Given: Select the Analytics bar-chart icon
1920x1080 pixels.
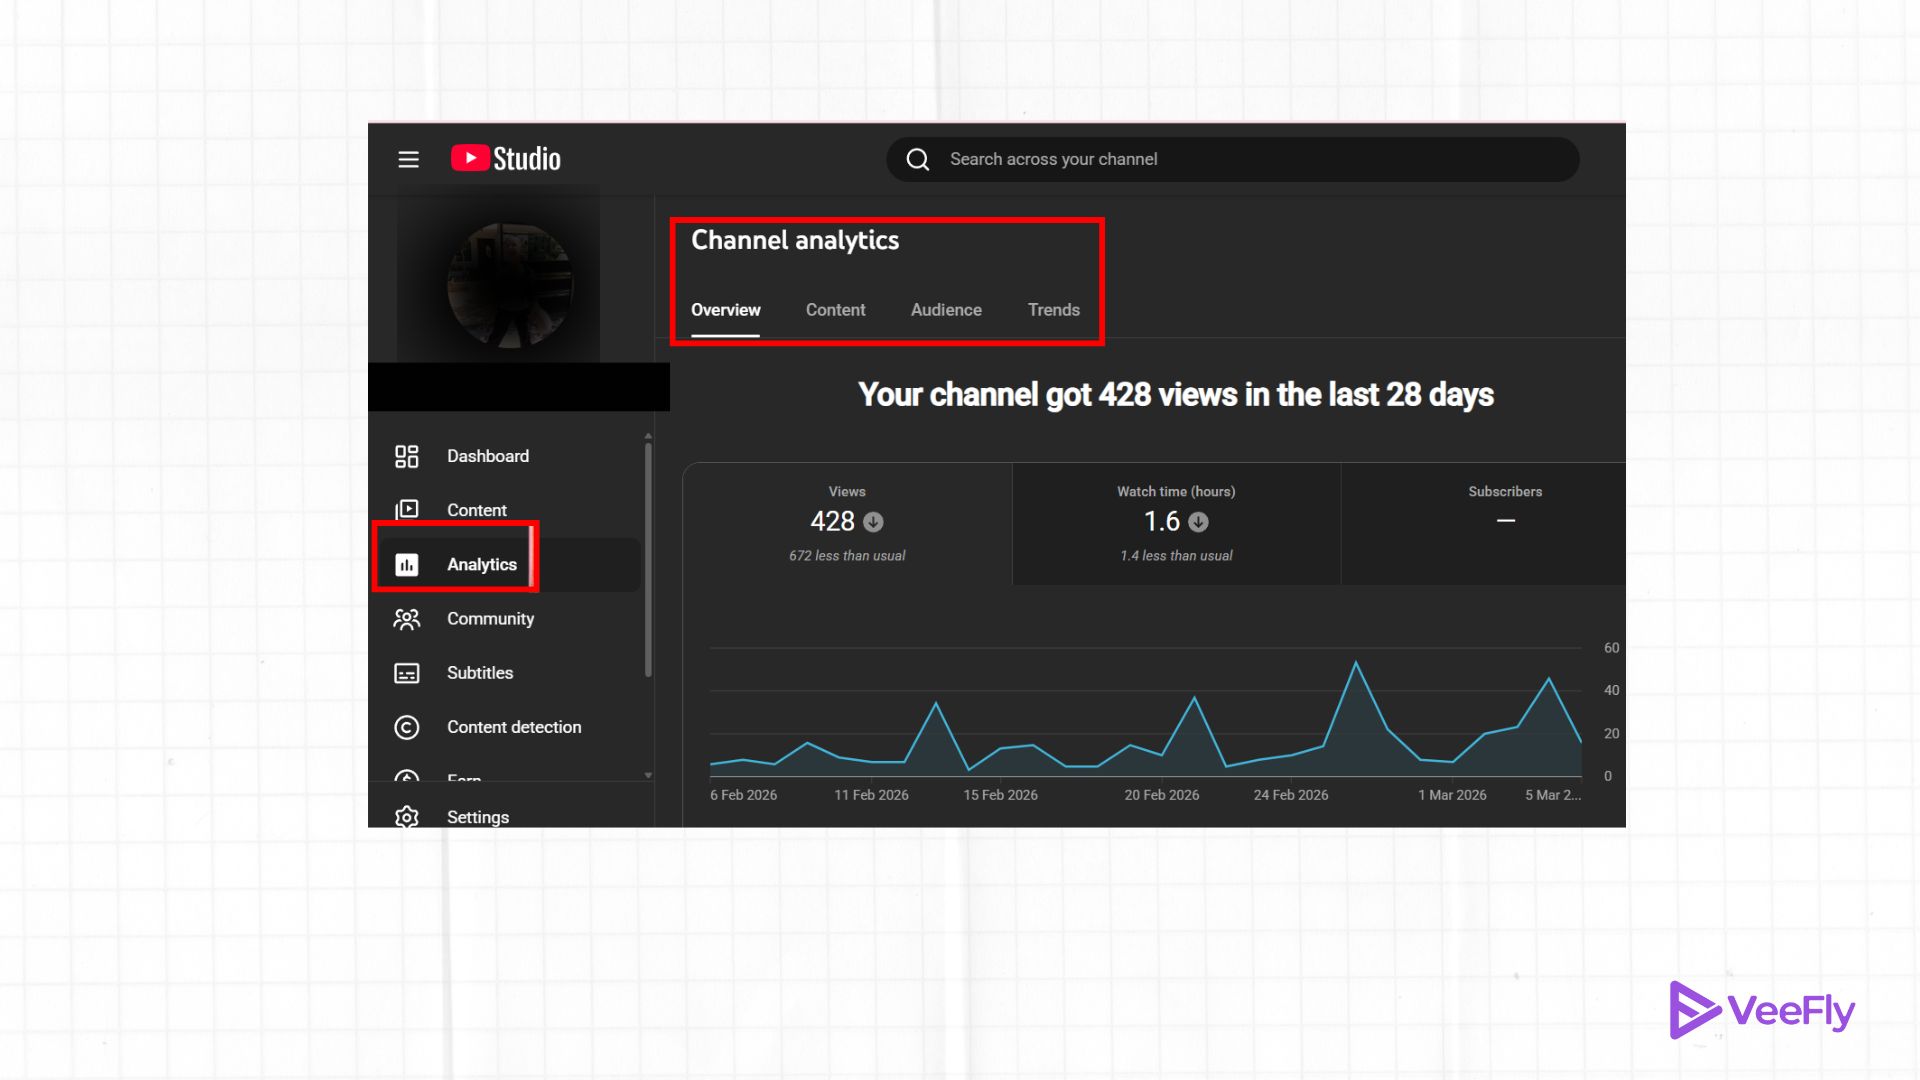Looking at the screenshot, I should tap(406, 564).
